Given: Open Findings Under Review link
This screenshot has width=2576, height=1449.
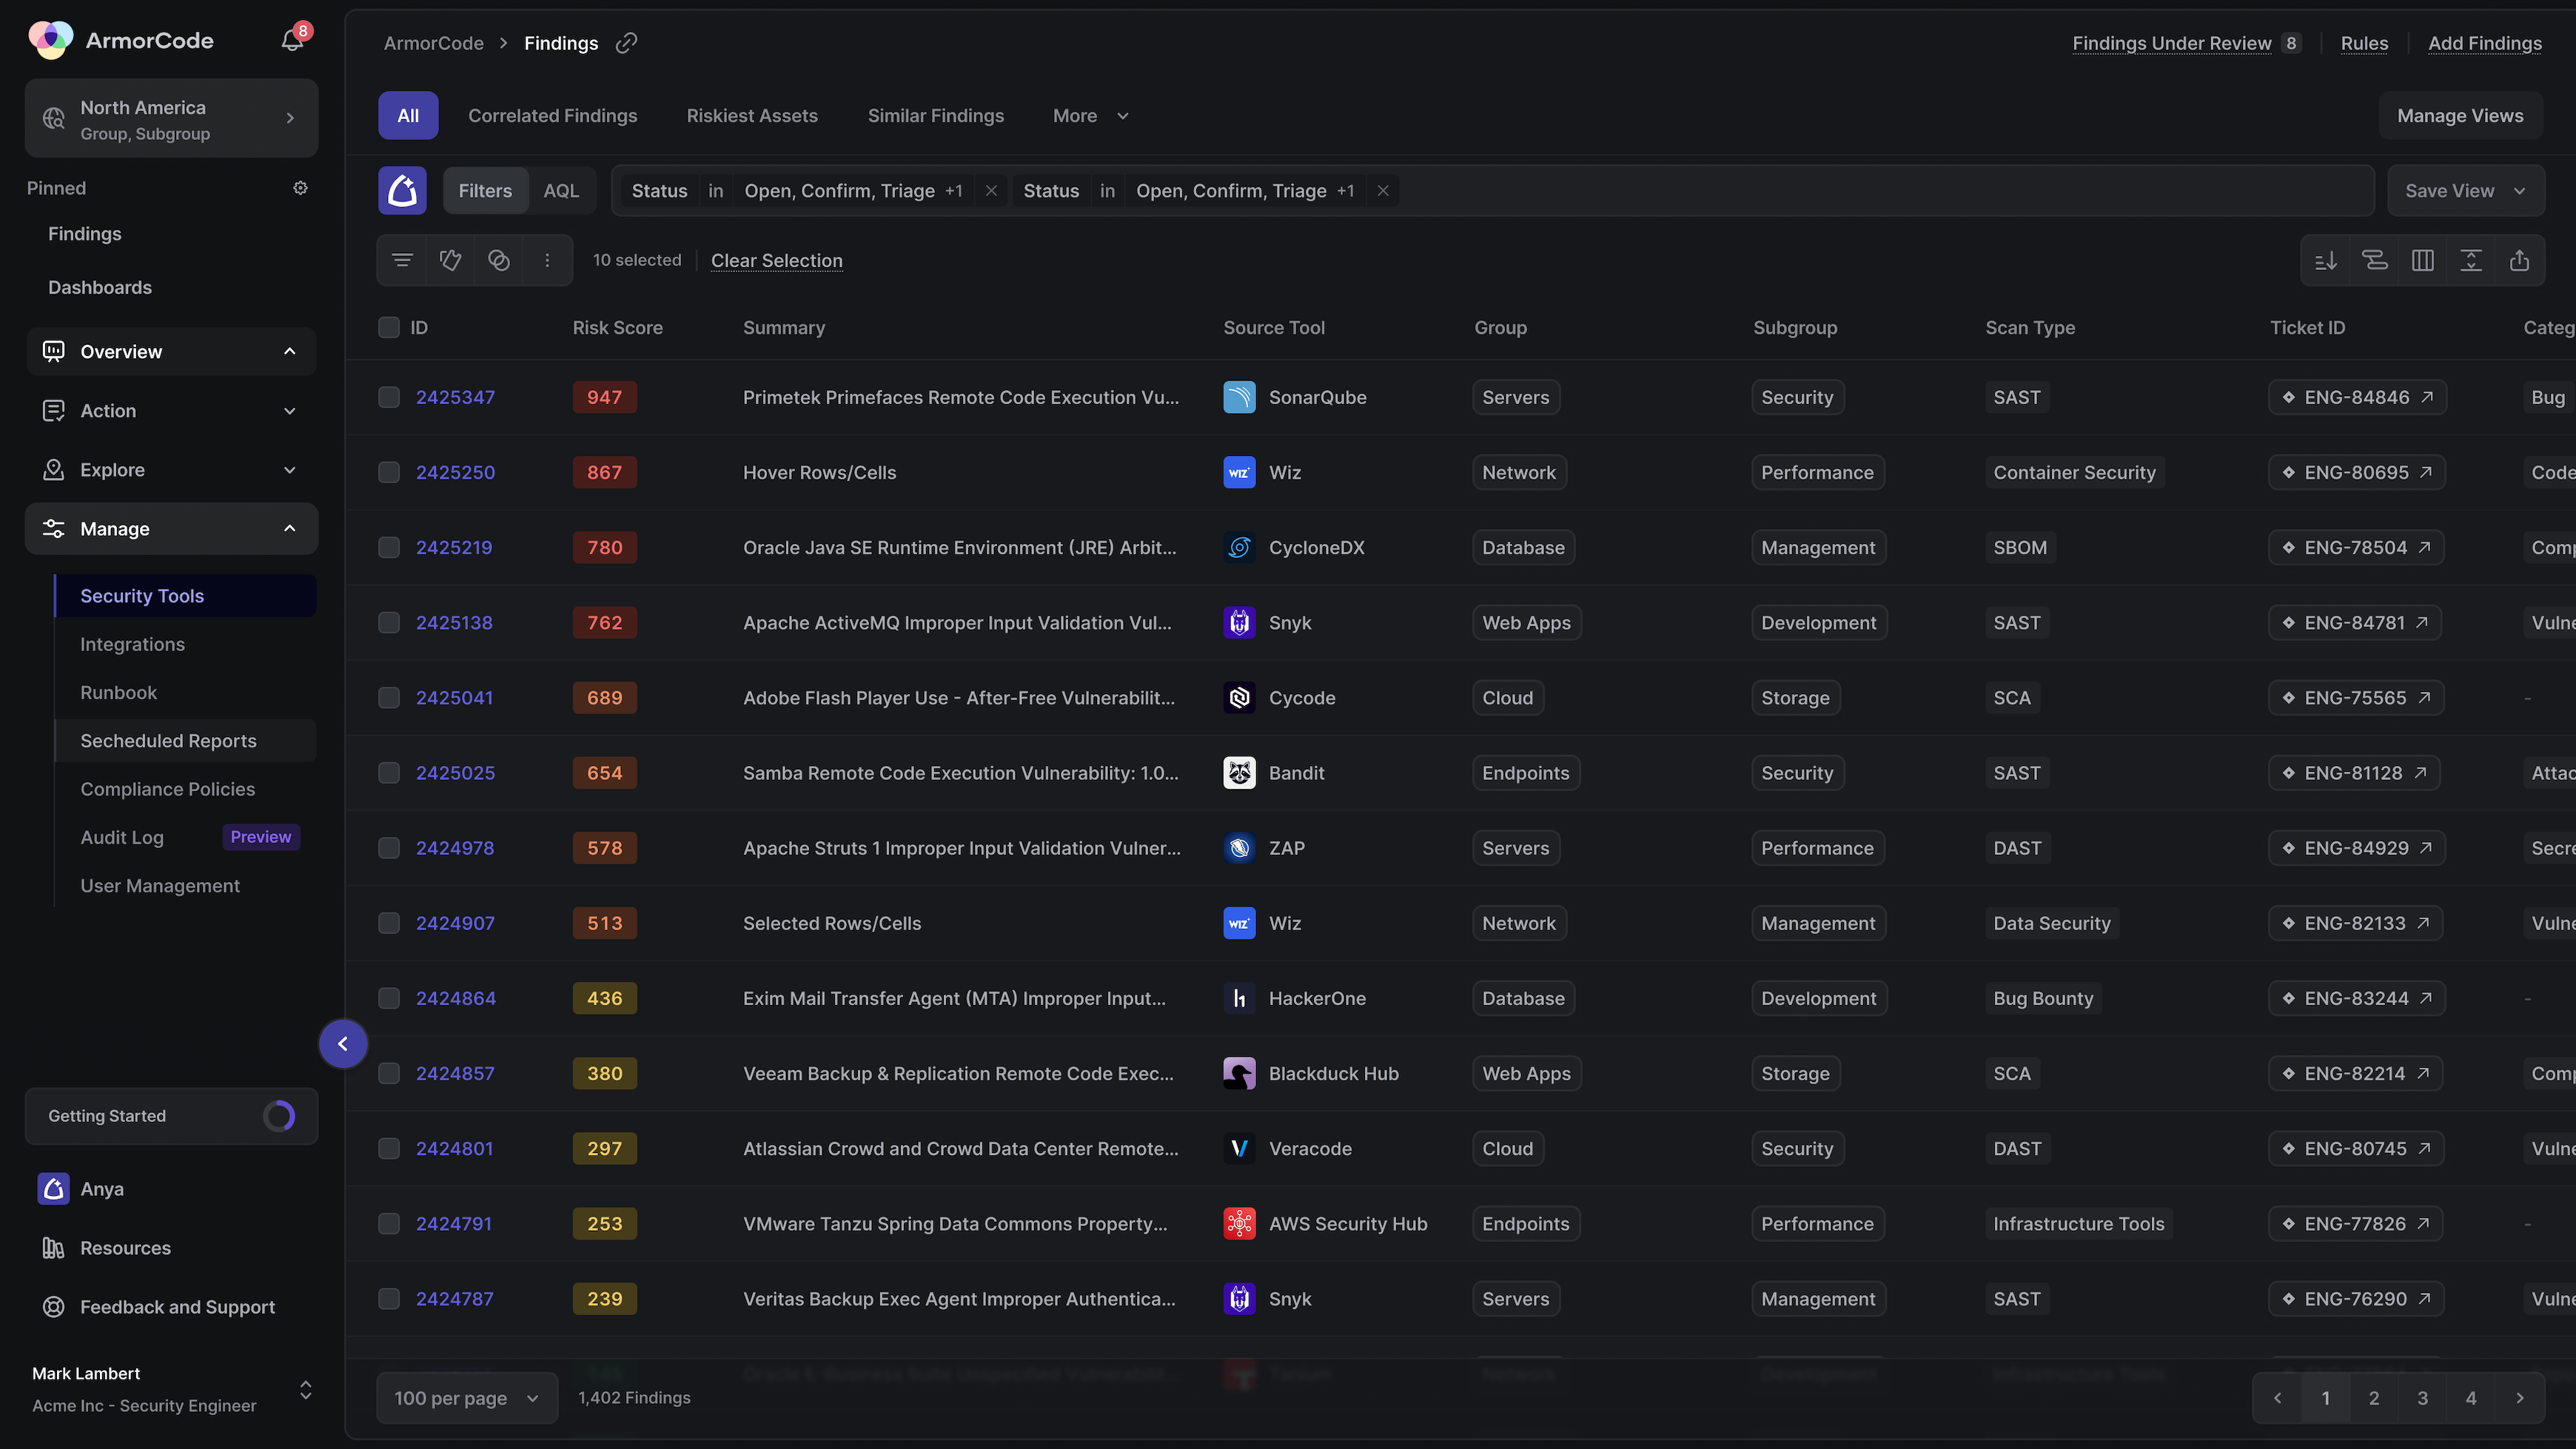Looking at the screenshot, I should (2171, 43).
